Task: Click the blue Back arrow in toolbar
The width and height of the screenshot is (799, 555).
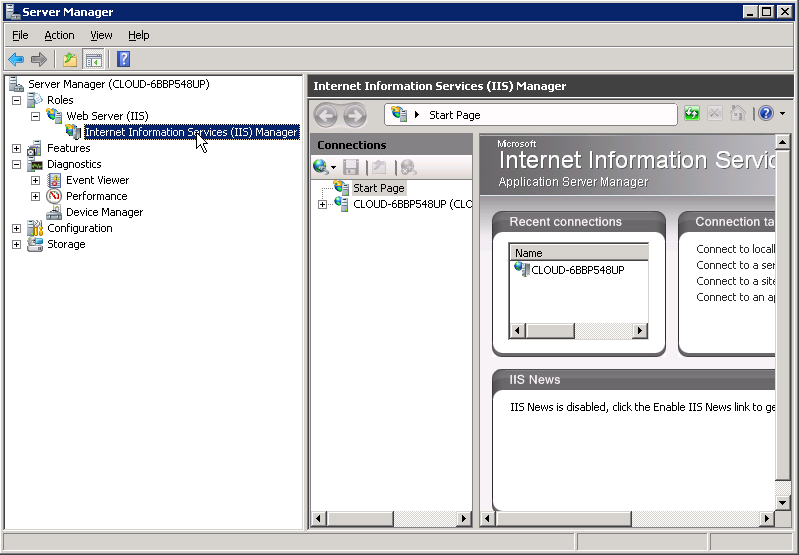Action: point(16,60)
